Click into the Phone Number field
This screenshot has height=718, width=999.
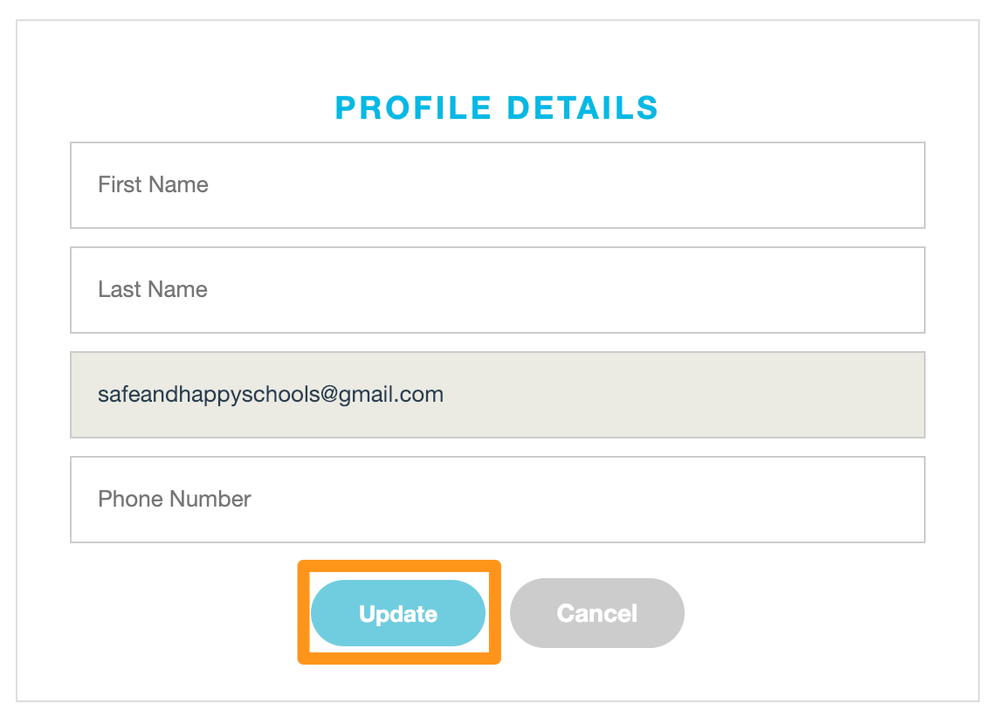(x=497, y=499)
